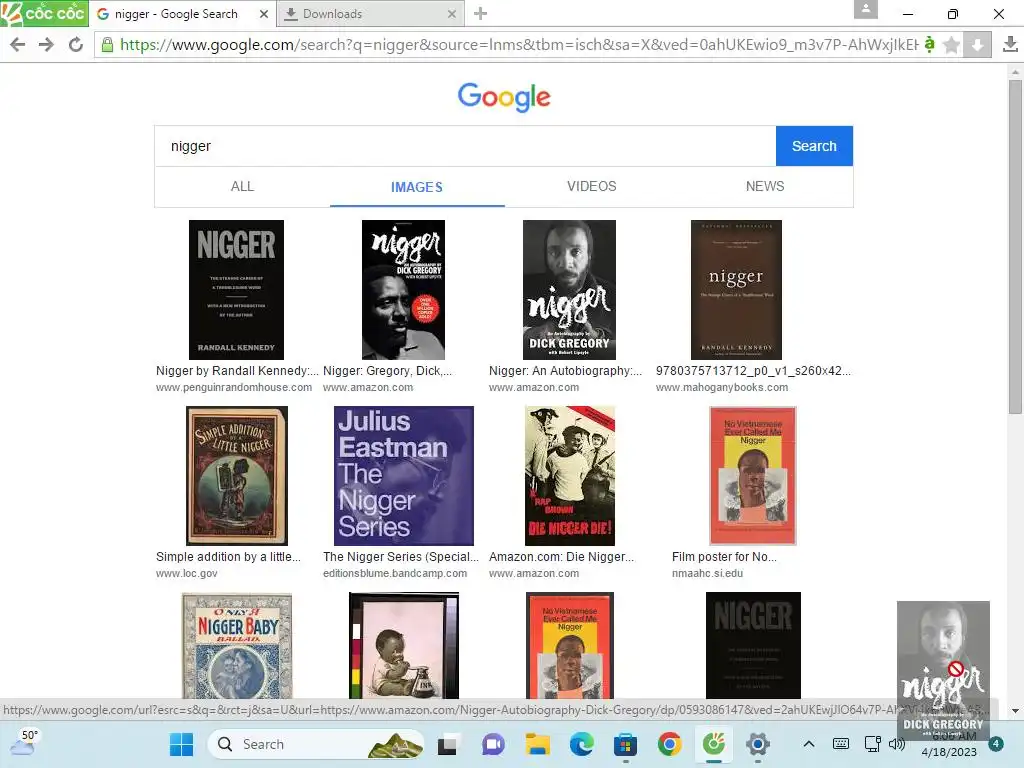Open Settings gear from the taskbar

(758, 744)
